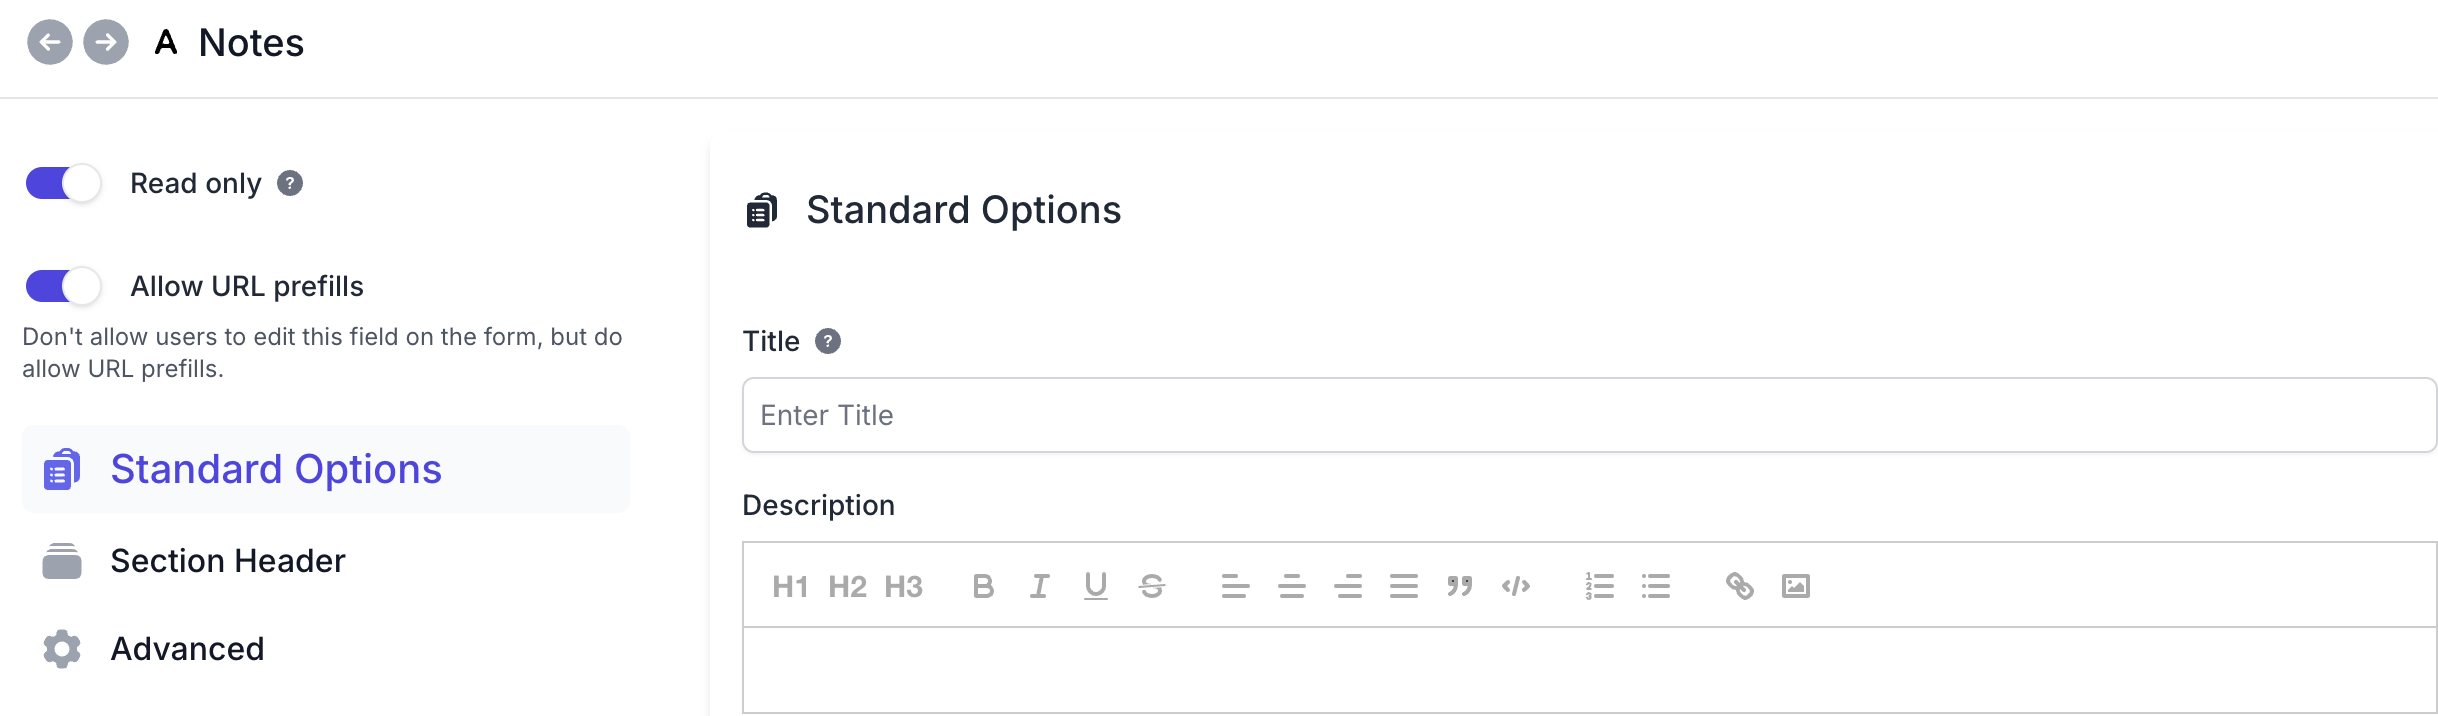Screen dimensions: 2438x716
Task: Open the Advanced settings tab
Action: click(x=187, y=650)
